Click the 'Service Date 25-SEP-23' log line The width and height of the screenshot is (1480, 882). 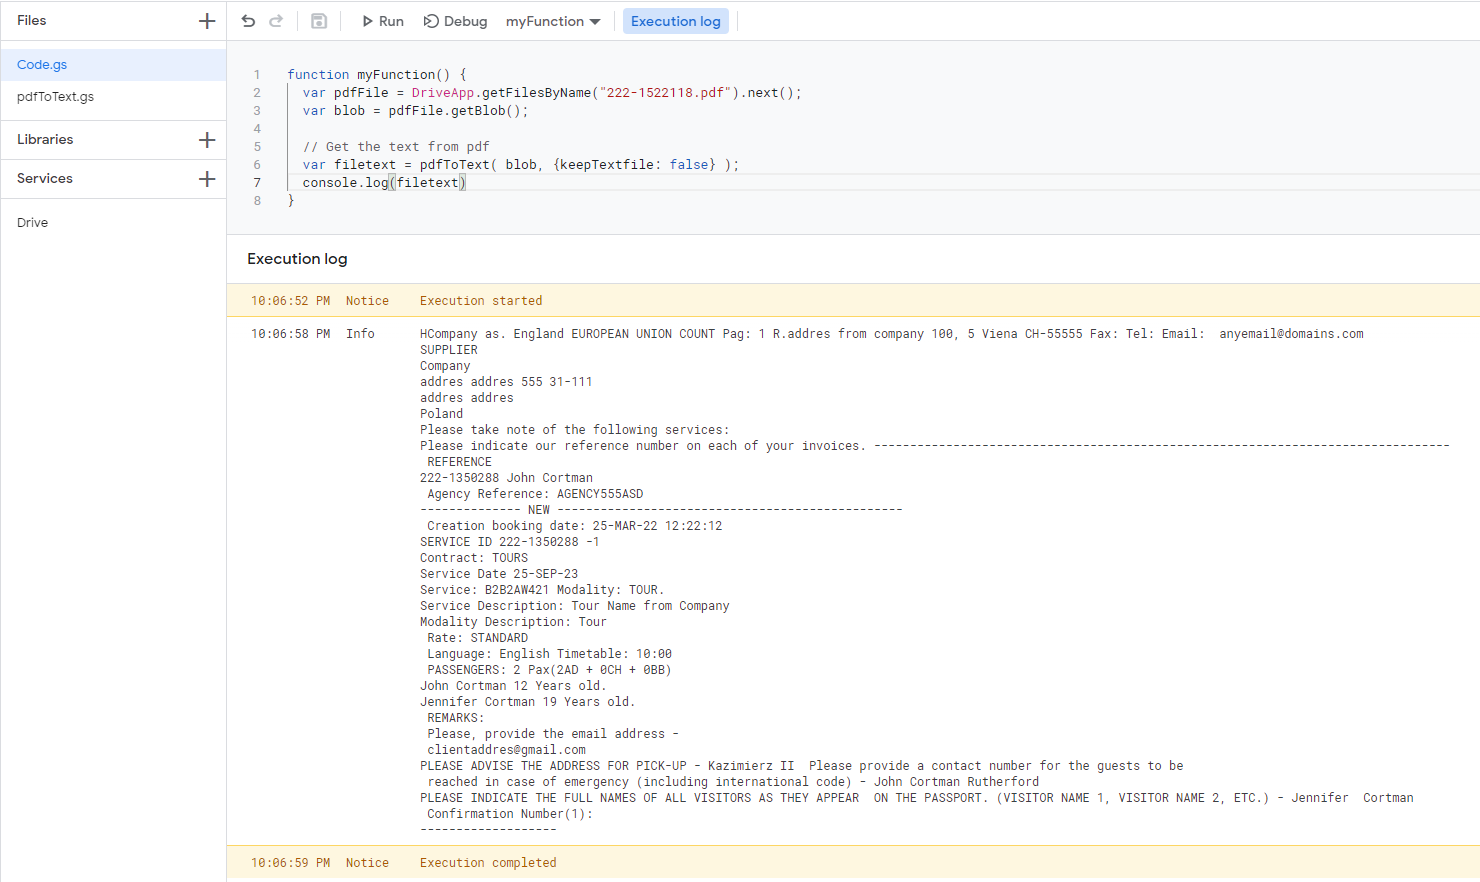point(499,574)
